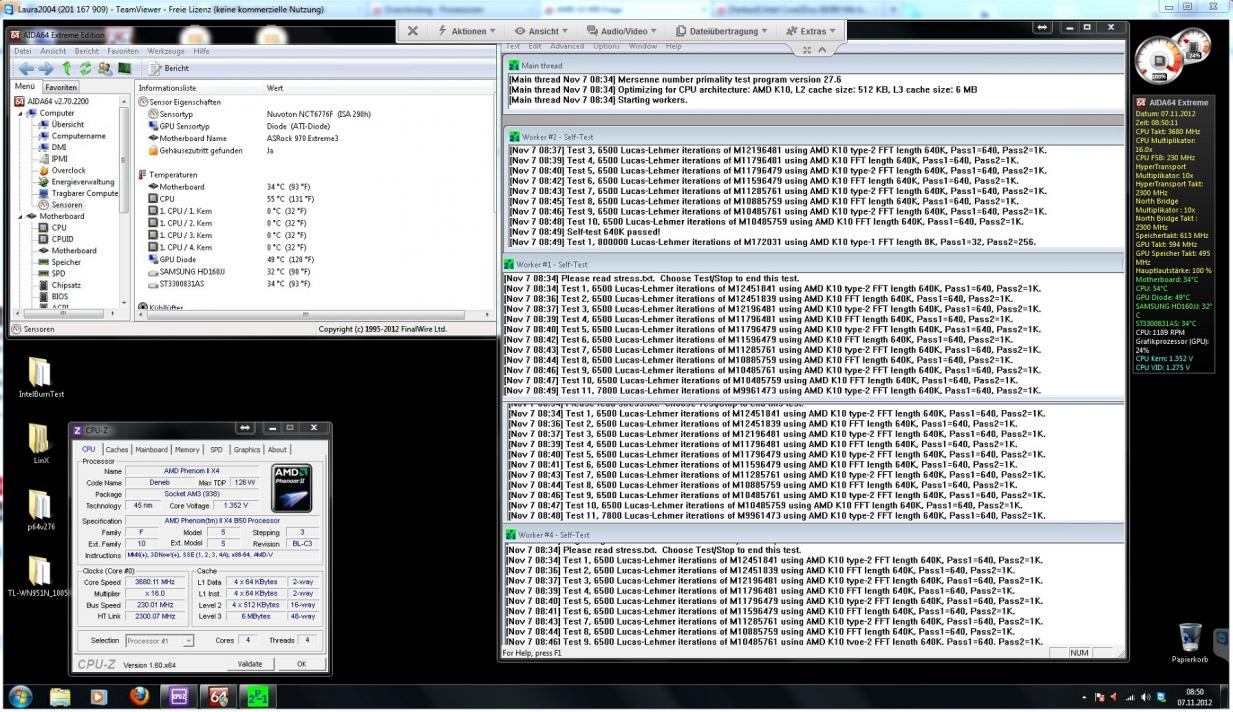Refresh AIDA64 sensor values
The width and height of the screenshot is (1233, 712).
[x=87, y=68]
